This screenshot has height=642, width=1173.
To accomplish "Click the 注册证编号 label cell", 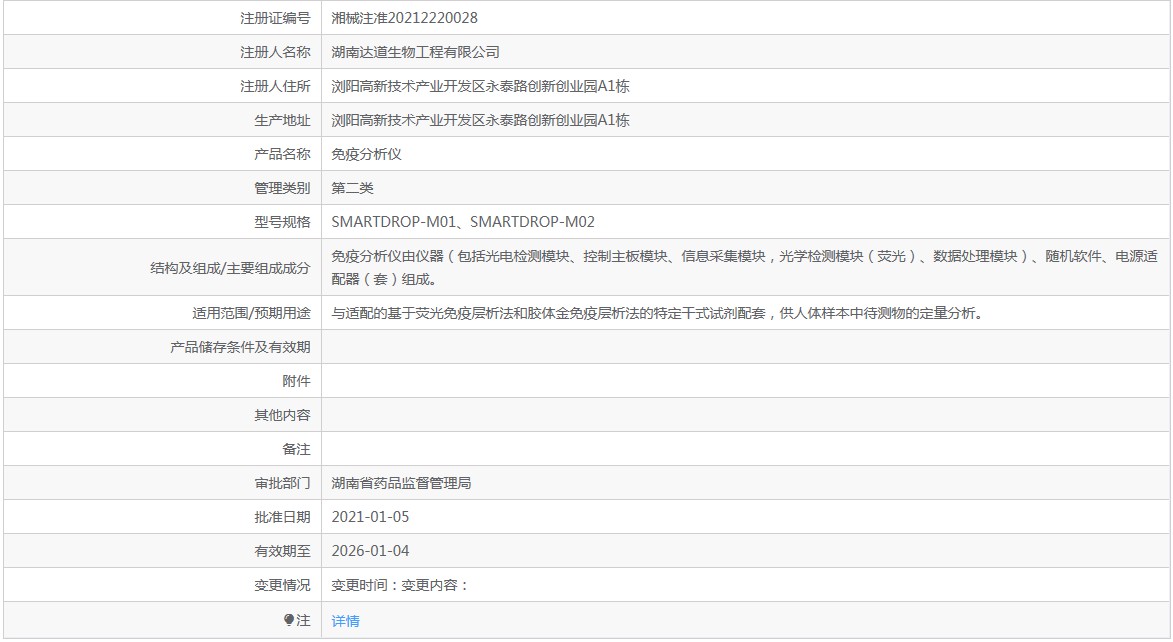I will [275, 18].
